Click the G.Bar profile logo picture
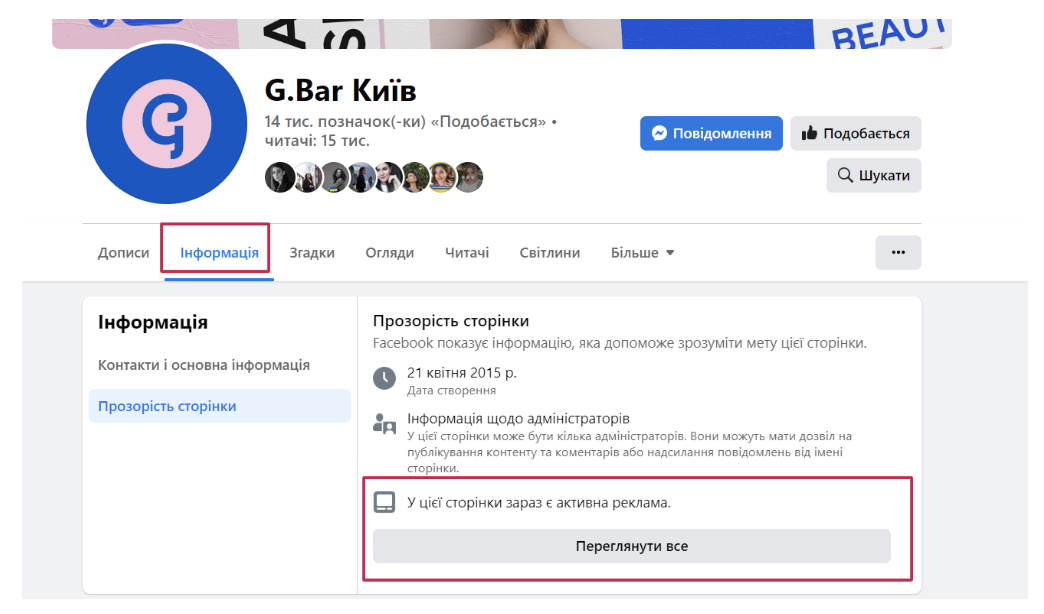Viewport: 1044px width, 614px height. 165,124
